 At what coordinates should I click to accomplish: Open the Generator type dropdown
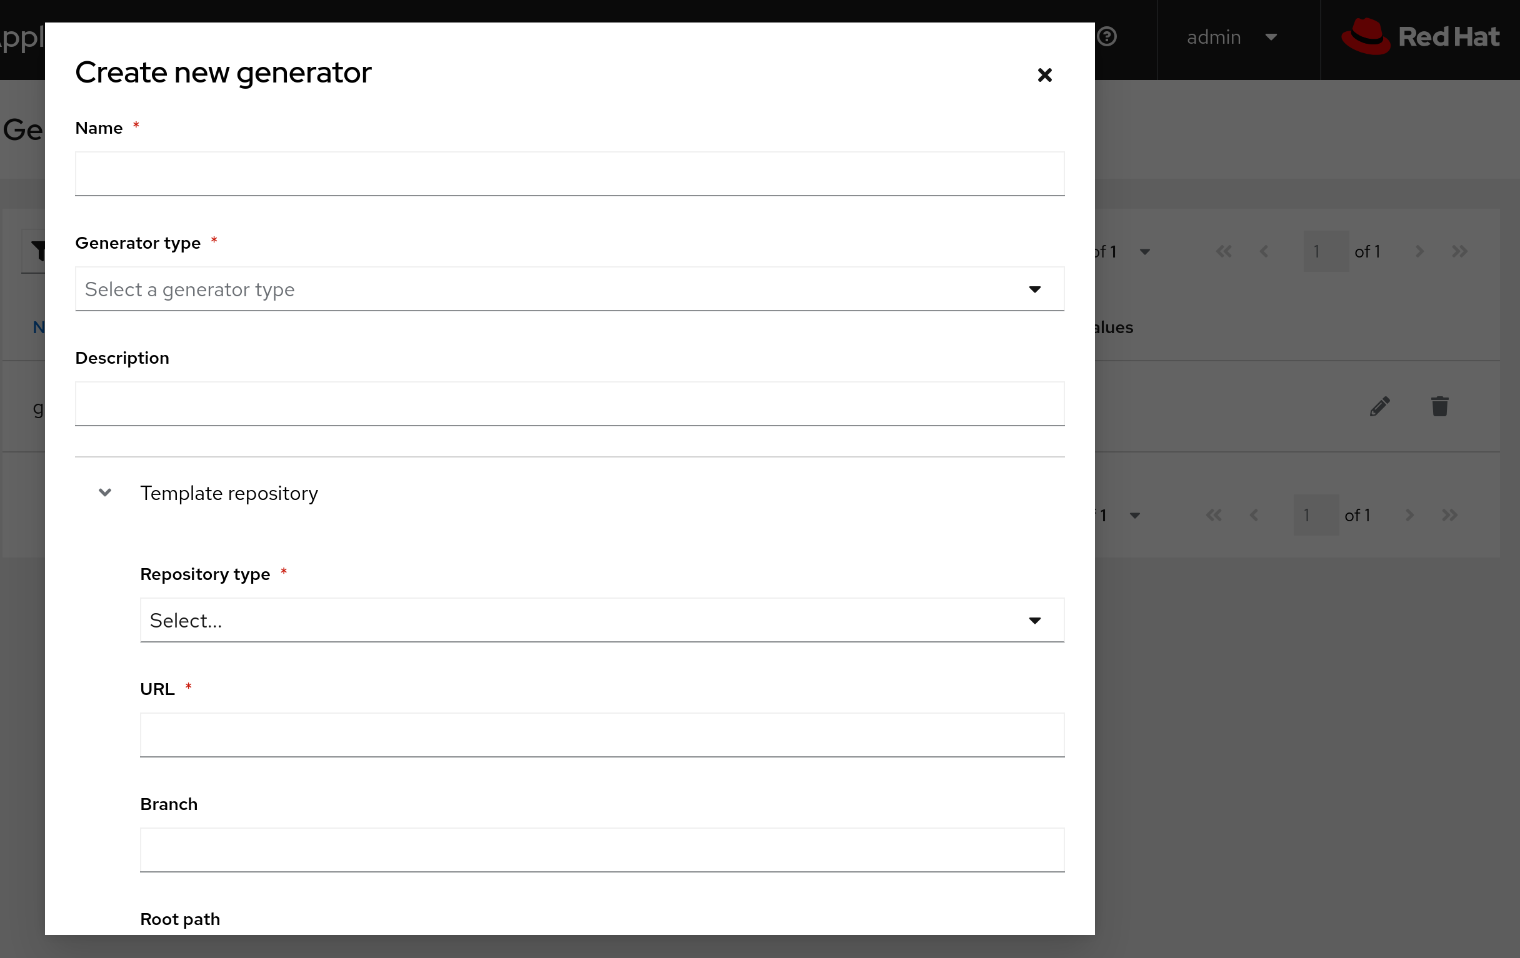(569, 289)
